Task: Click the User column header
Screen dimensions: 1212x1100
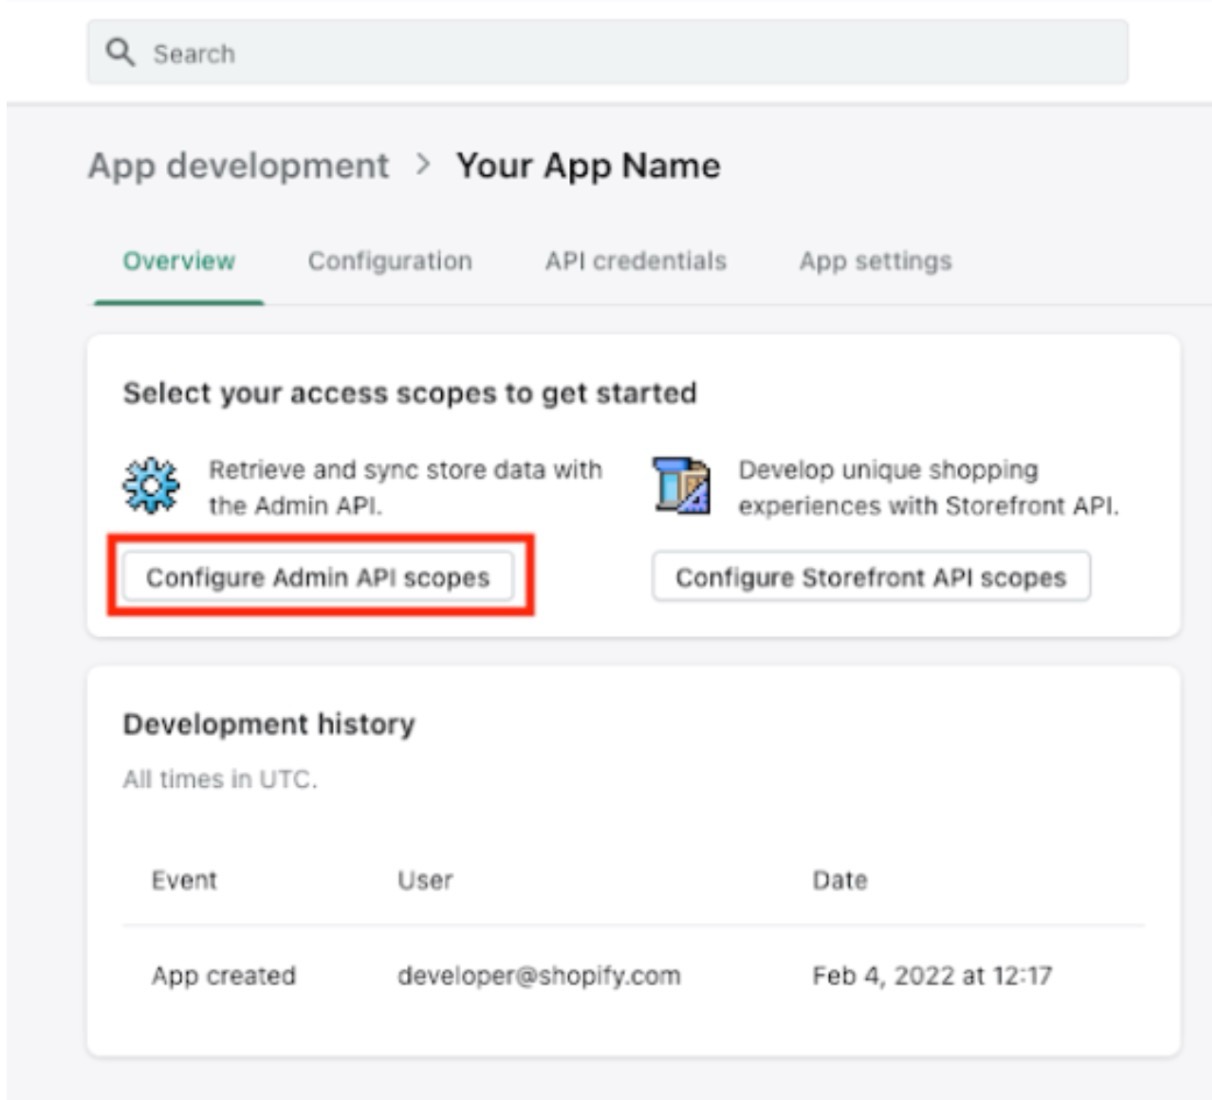Action: point(425,880)
